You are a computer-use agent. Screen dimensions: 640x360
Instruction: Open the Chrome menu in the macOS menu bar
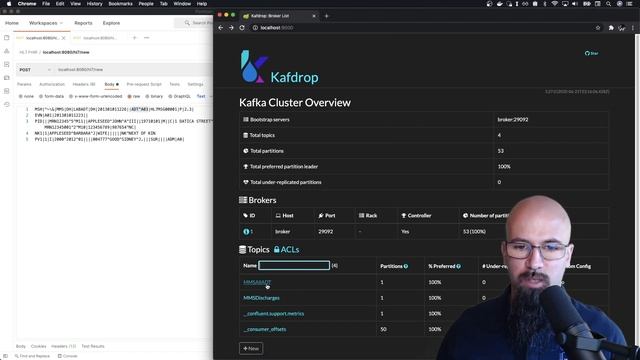point(27,4)
